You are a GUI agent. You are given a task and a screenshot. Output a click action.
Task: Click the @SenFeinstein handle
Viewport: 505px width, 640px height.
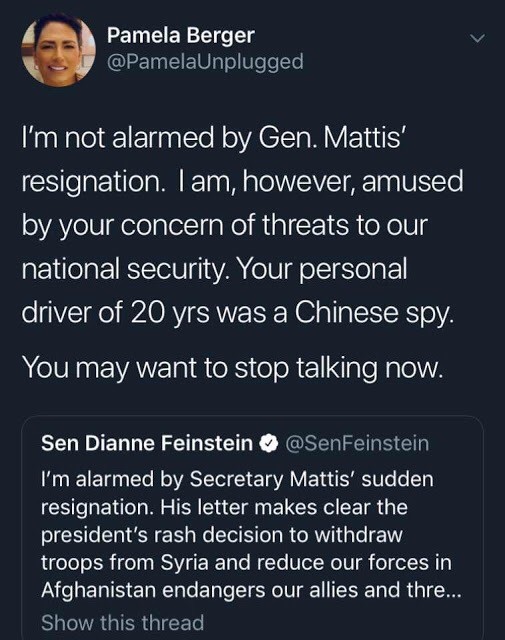[357, 443]
